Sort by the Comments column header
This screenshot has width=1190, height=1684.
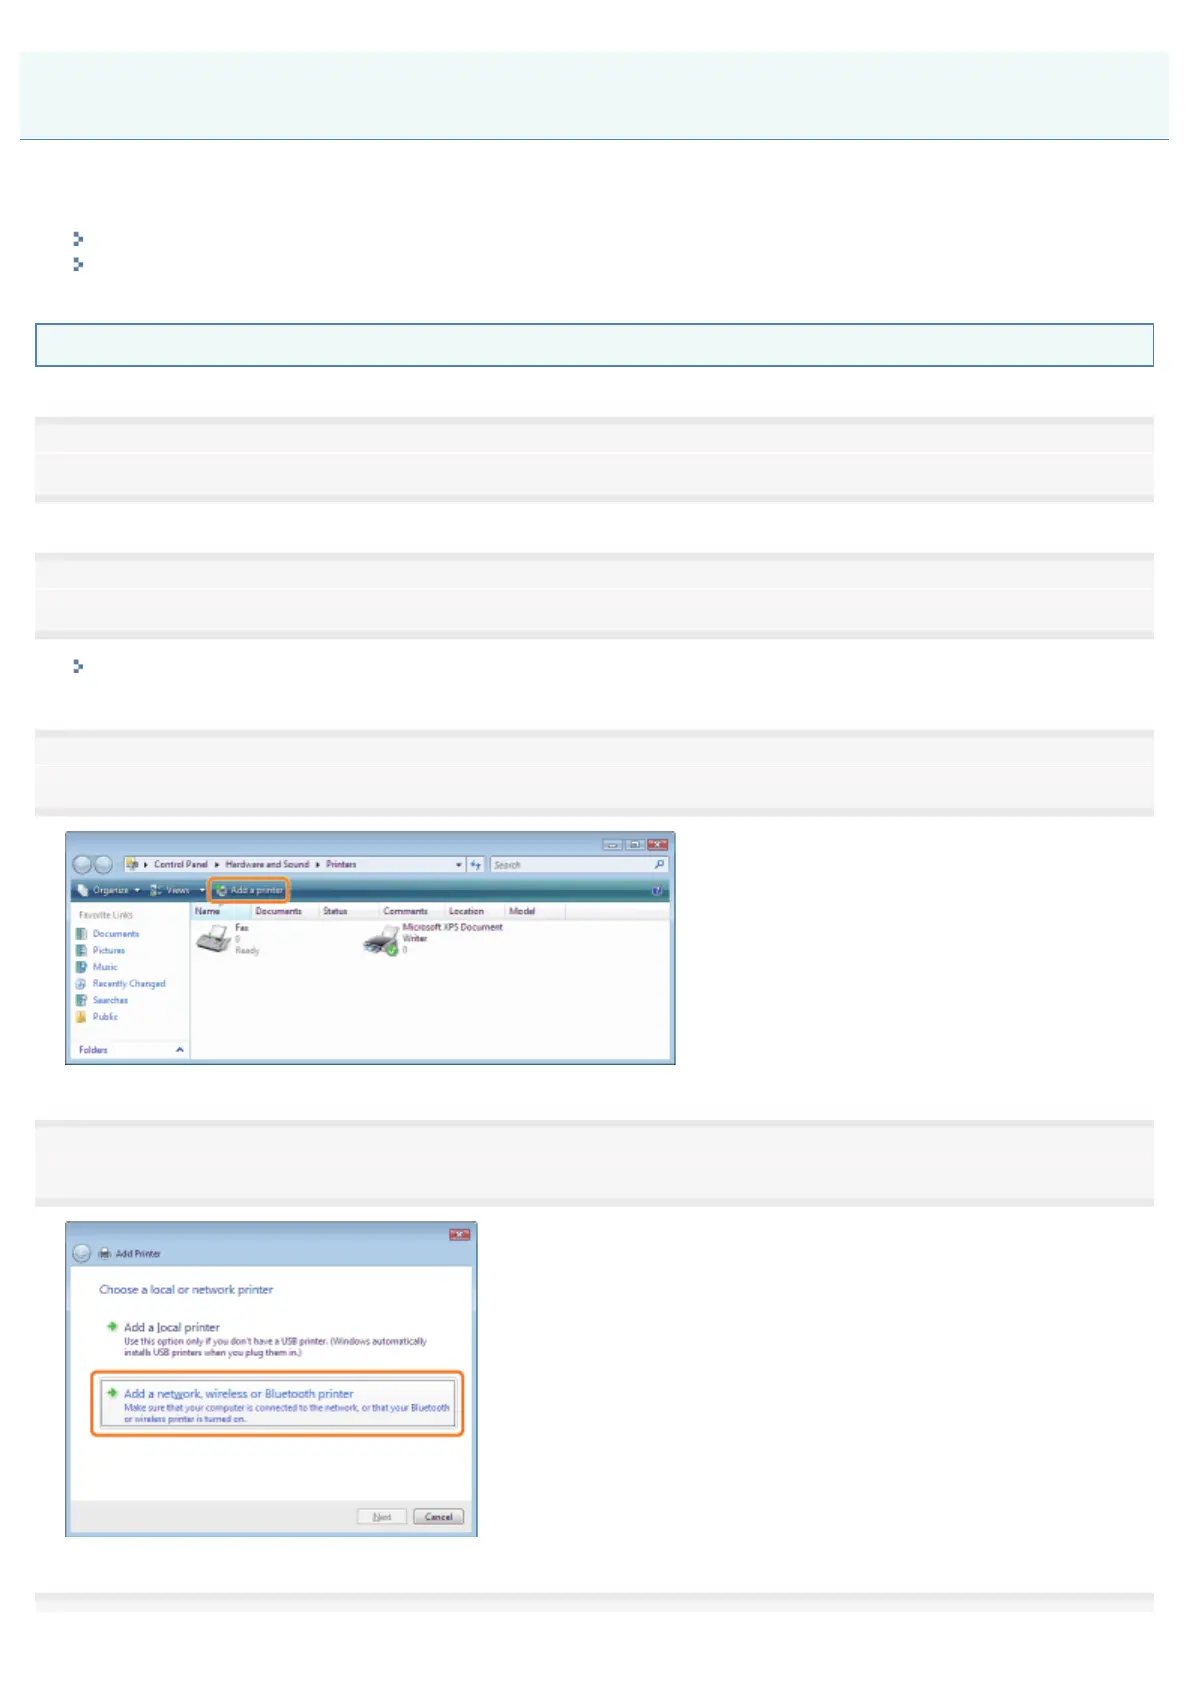tap(411, 911)
